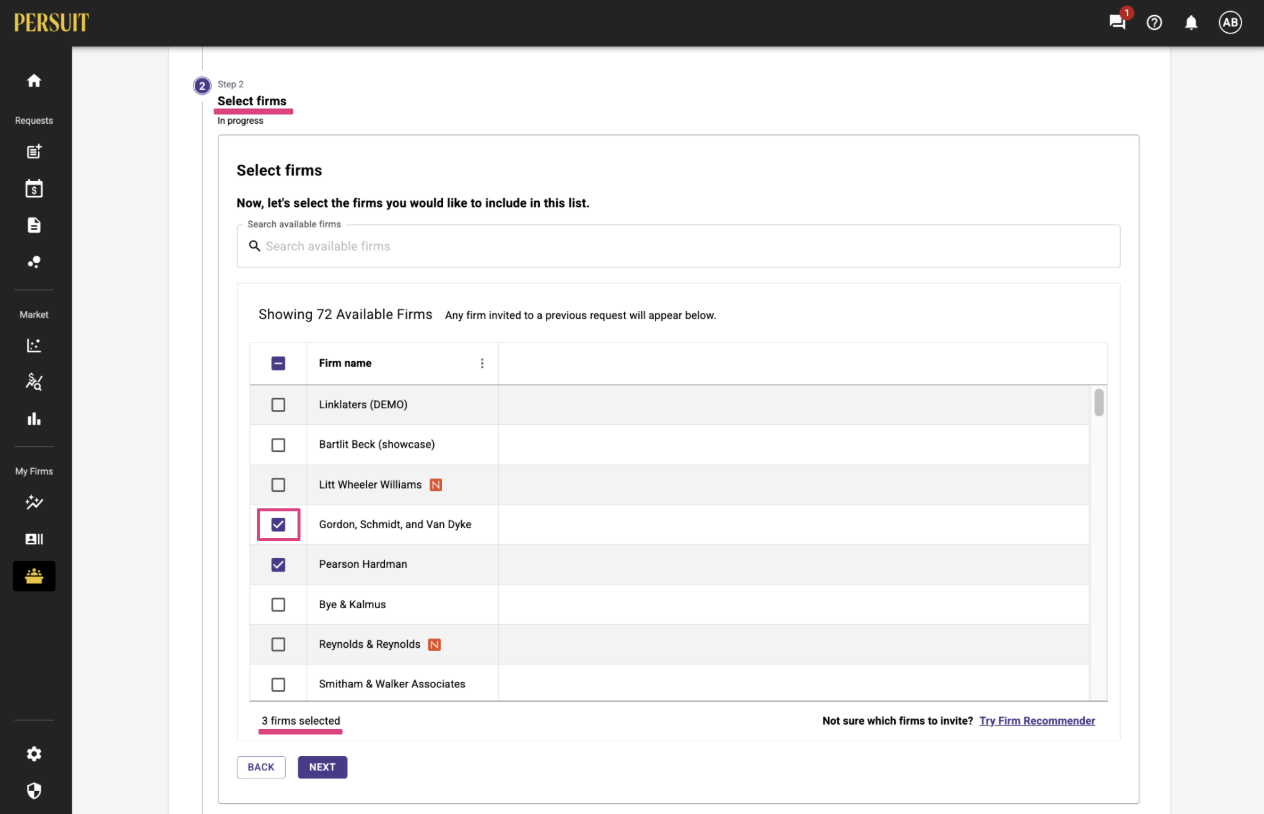This screenshot has width=1264, height=814.
Task: Click the Pearson Hardman firm name
Action: [363, 565]
